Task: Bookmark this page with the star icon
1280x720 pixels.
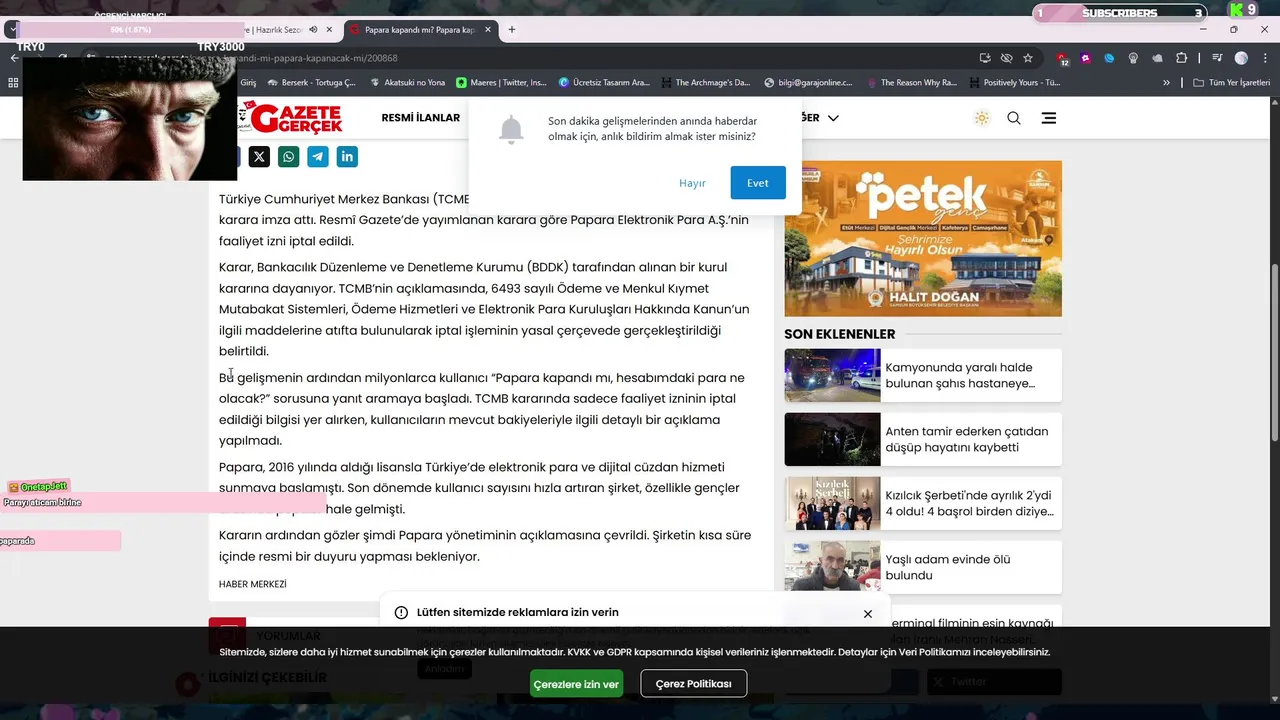Action: pyautogui.click(x=1028, y=58)
